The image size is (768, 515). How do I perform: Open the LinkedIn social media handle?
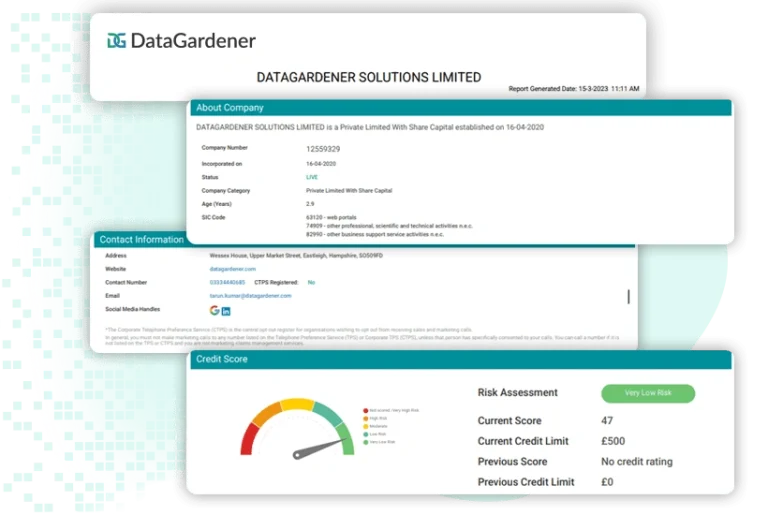[226, 311]
